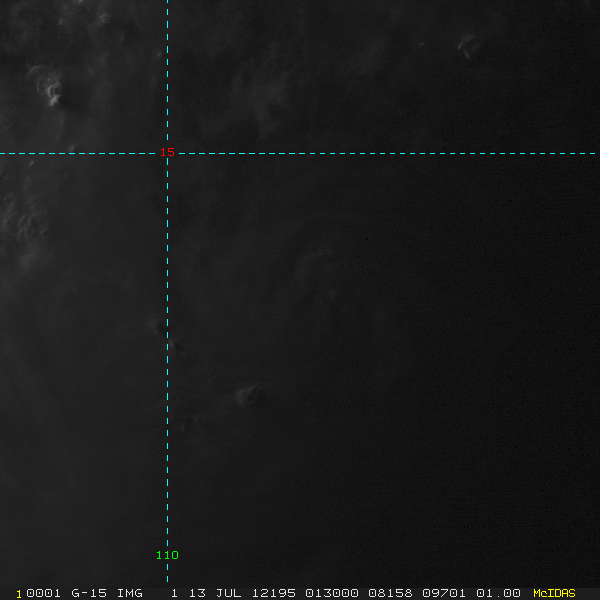Select the yellow McIDAS label
The image size is (600, 600).
pyautogui.click(x=554, y=593)
